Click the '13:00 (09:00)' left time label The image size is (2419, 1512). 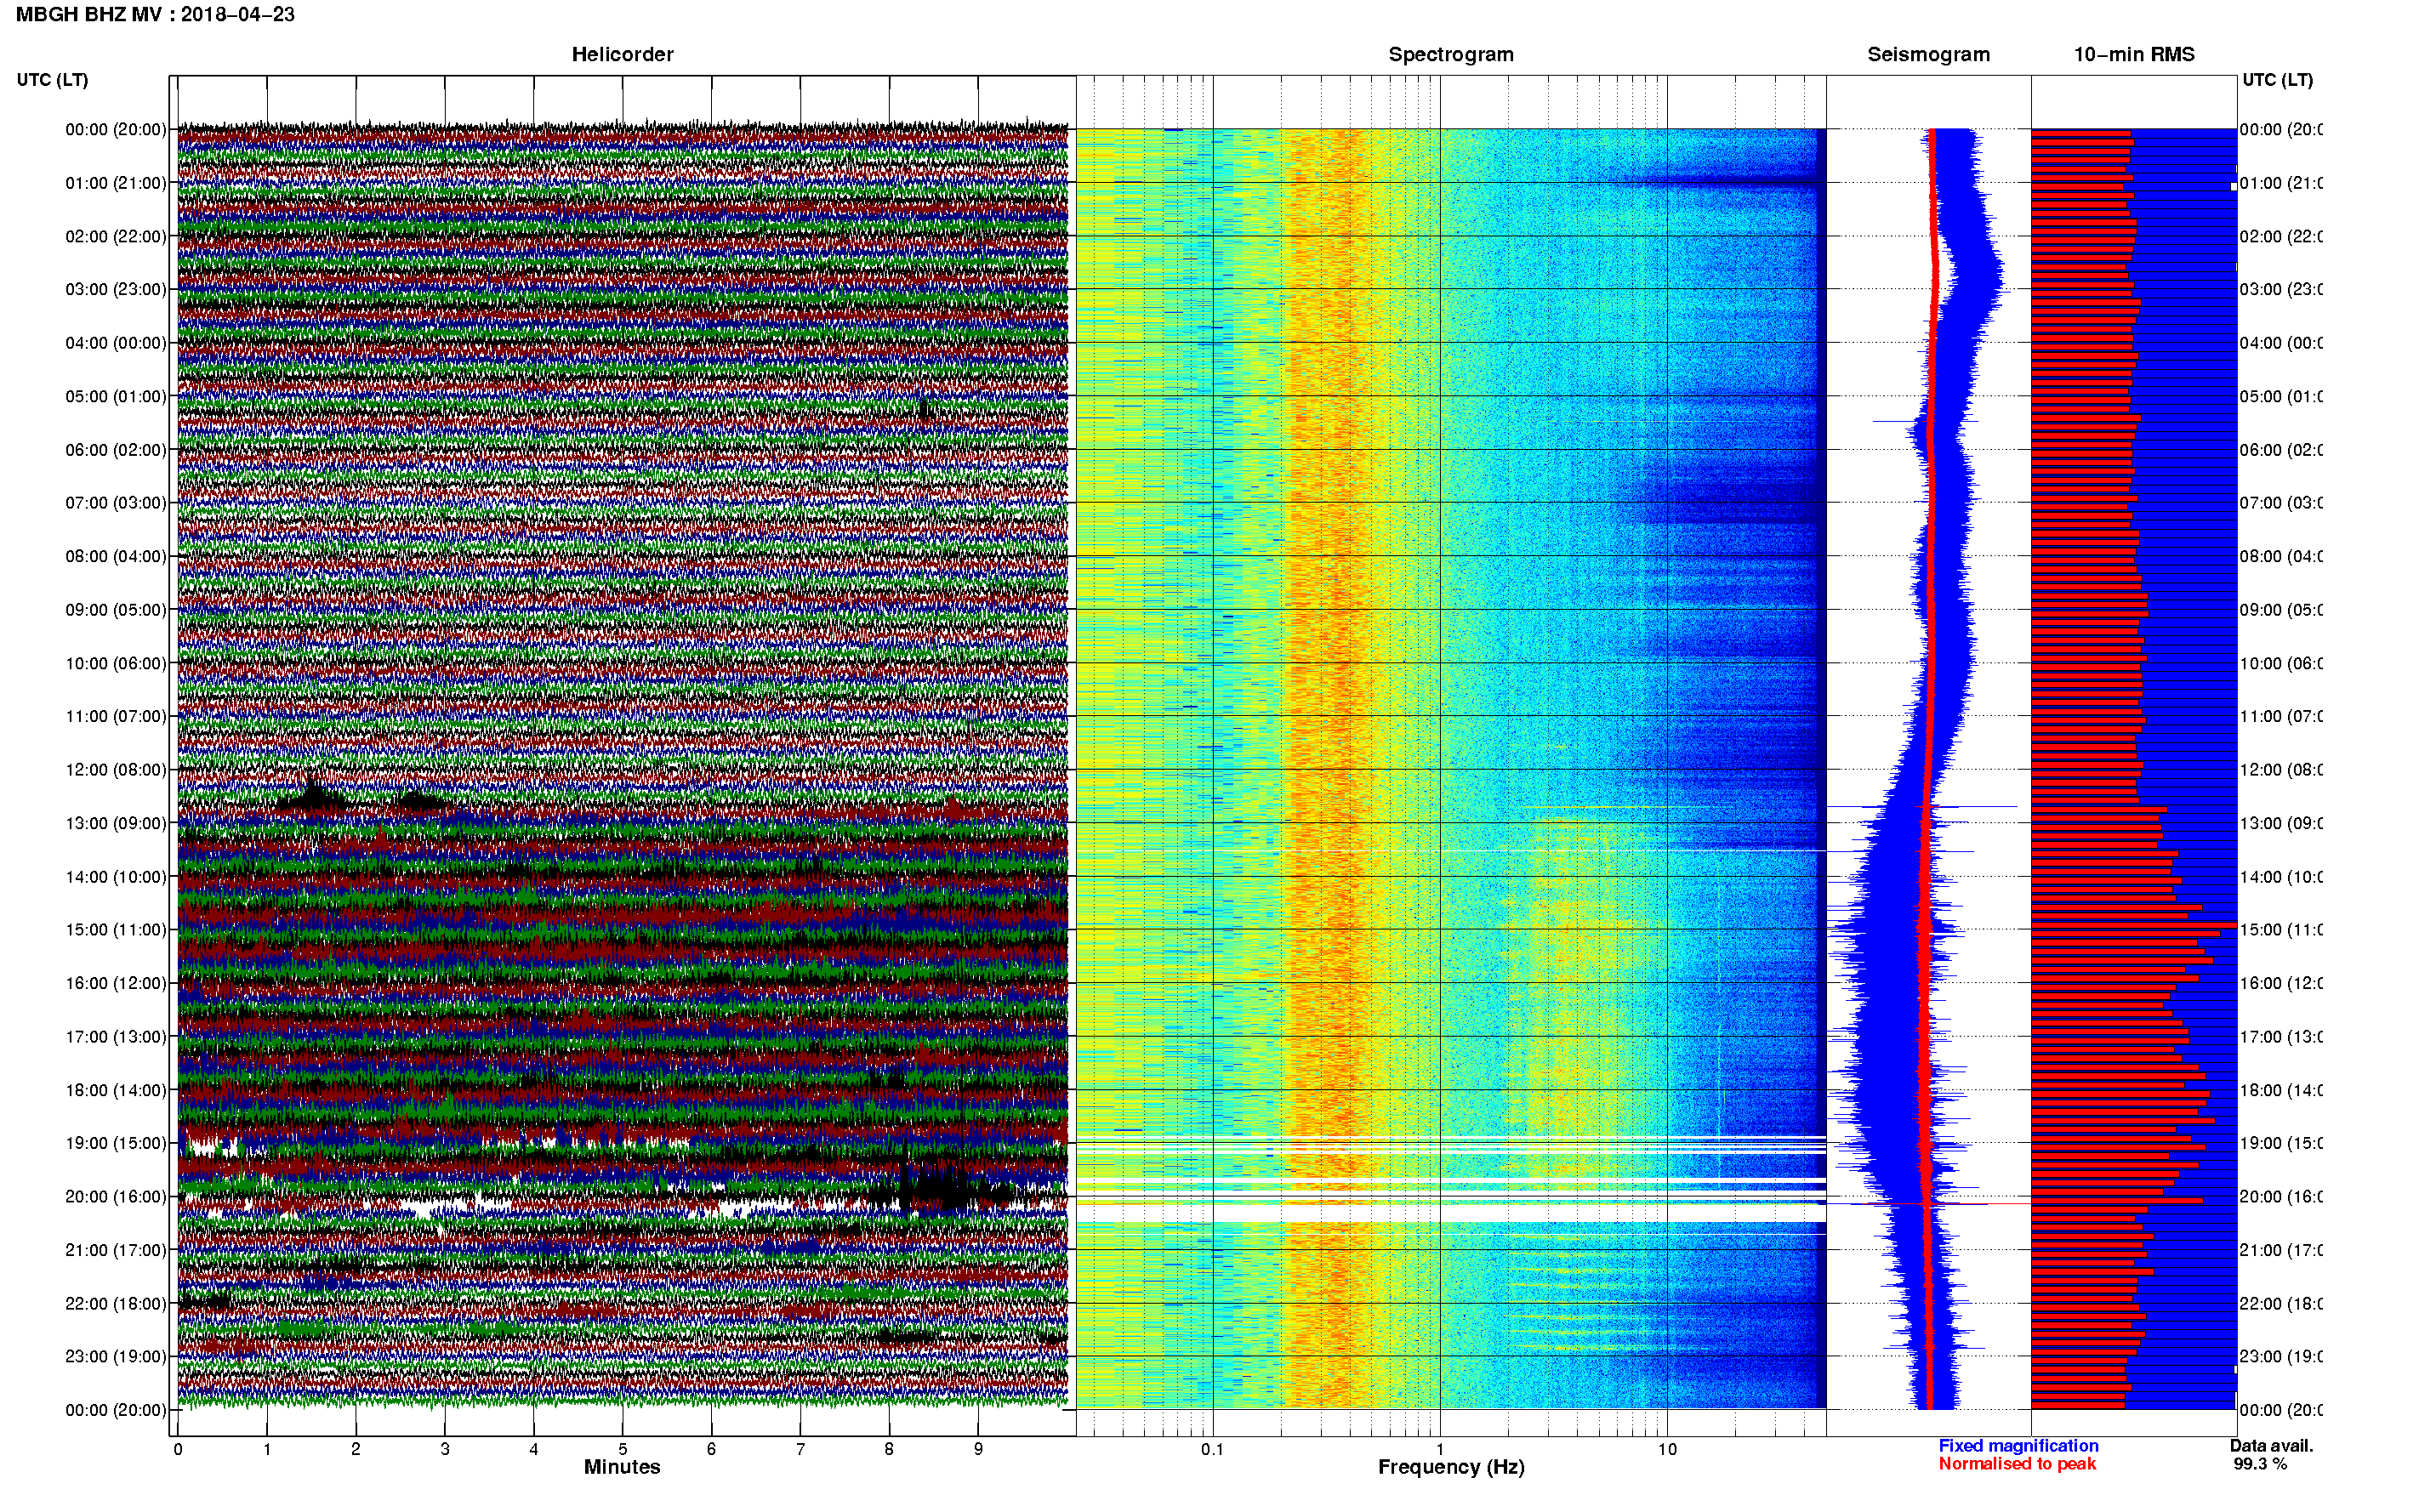116,823
